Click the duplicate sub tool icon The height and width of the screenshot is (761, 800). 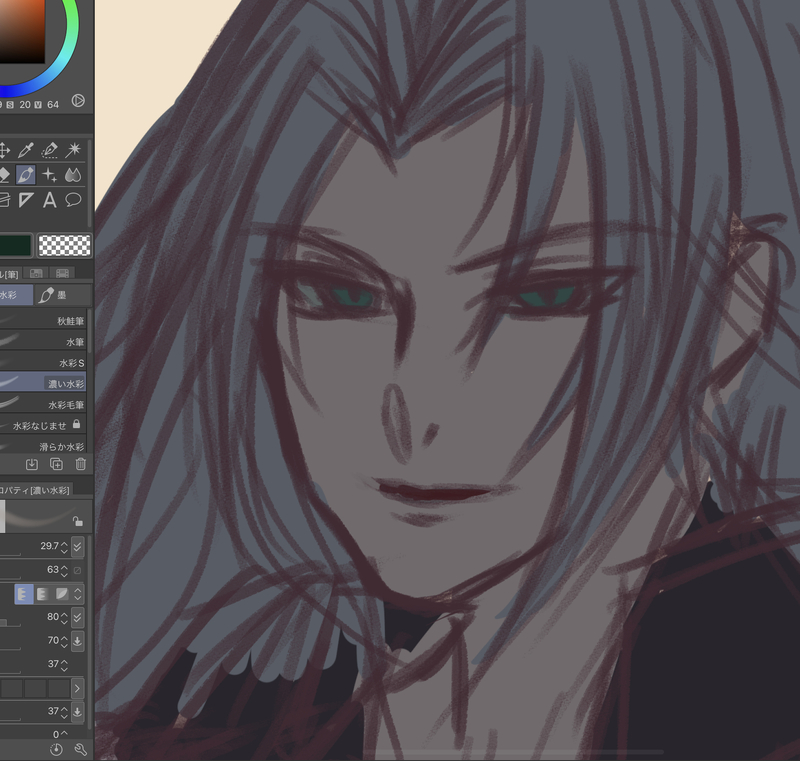56,464
